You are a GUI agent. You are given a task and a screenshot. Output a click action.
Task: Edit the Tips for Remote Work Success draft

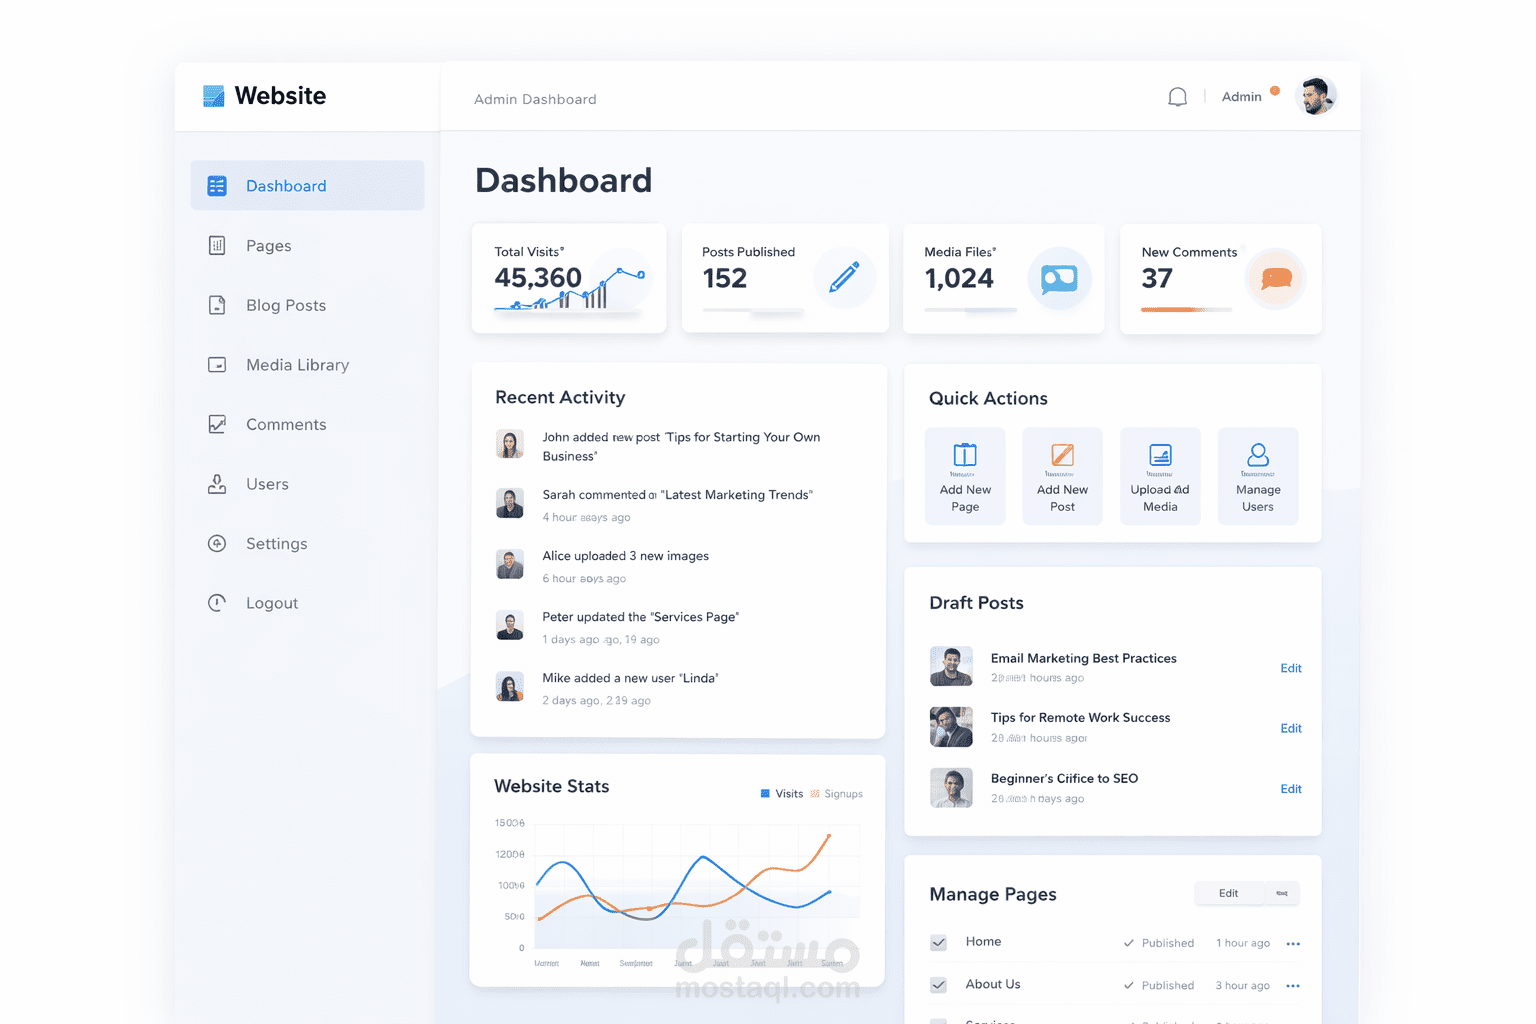point(1291,728)
